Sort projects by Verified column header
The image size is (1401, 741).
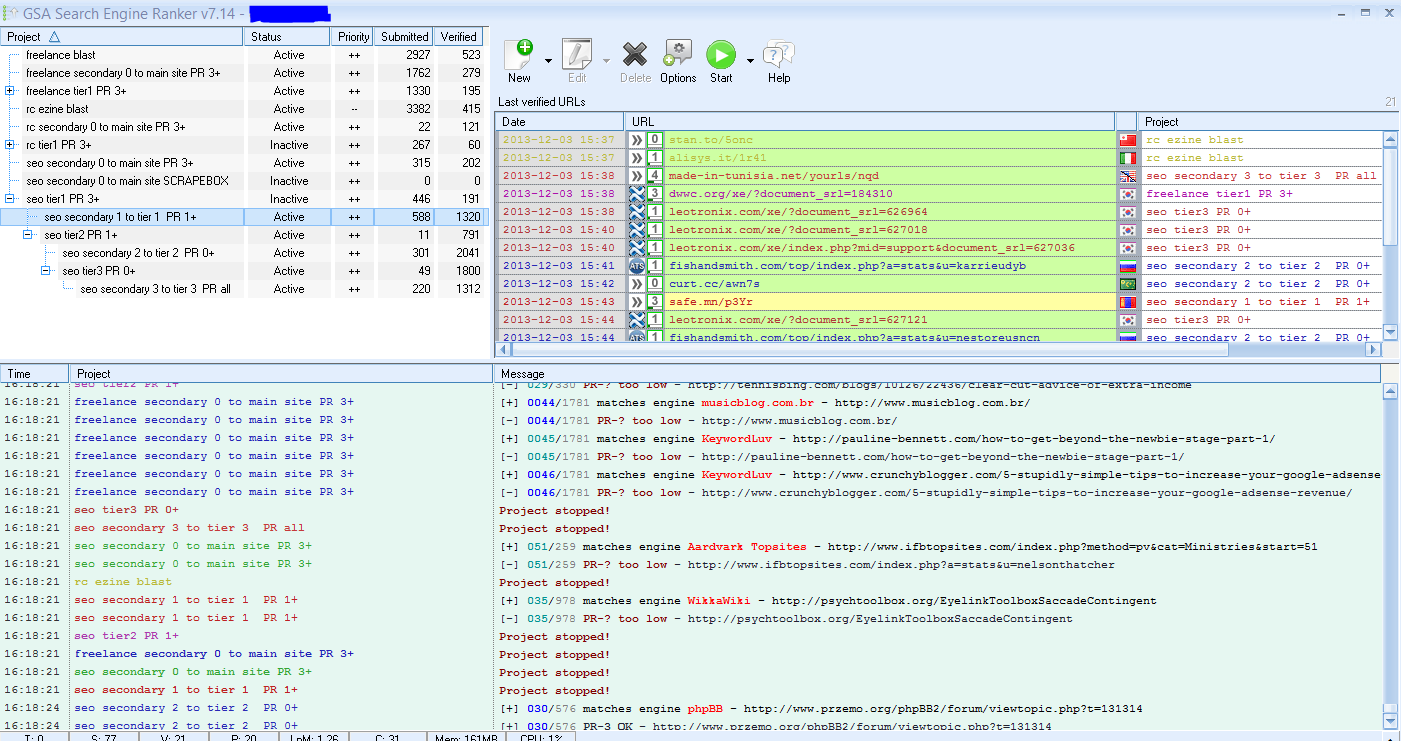(459, 37)
